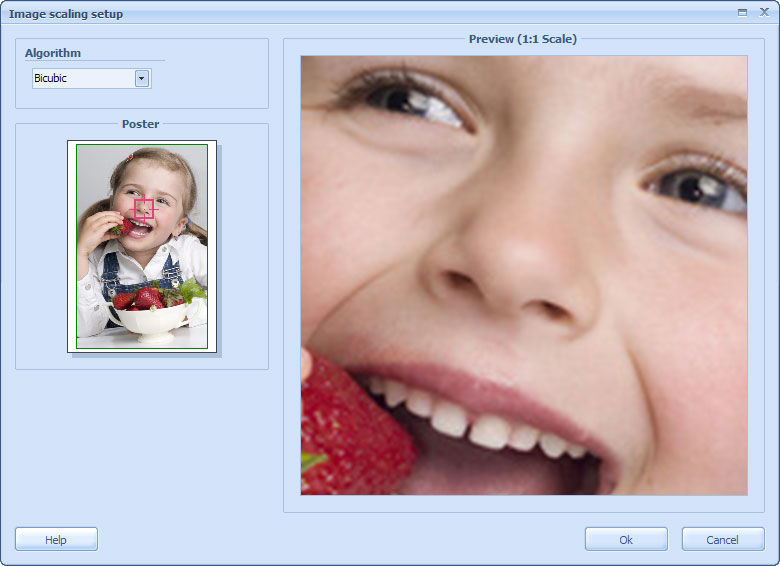Close the Image scaling setup dialog
This screenshot has height=566, width=780.
click(x=765, y=12)
